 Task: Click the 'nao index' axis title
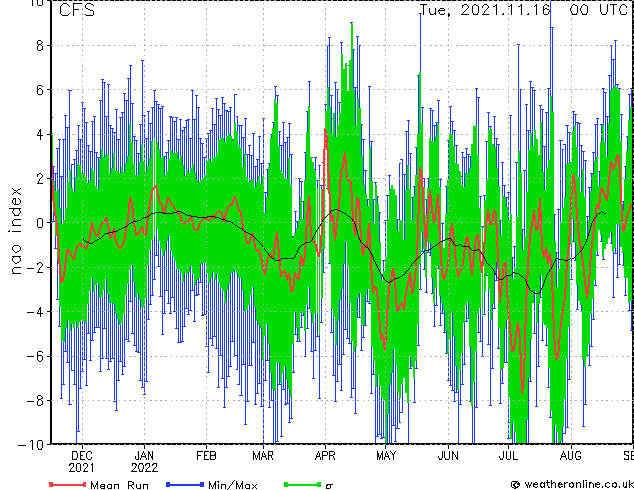point(15,231)
